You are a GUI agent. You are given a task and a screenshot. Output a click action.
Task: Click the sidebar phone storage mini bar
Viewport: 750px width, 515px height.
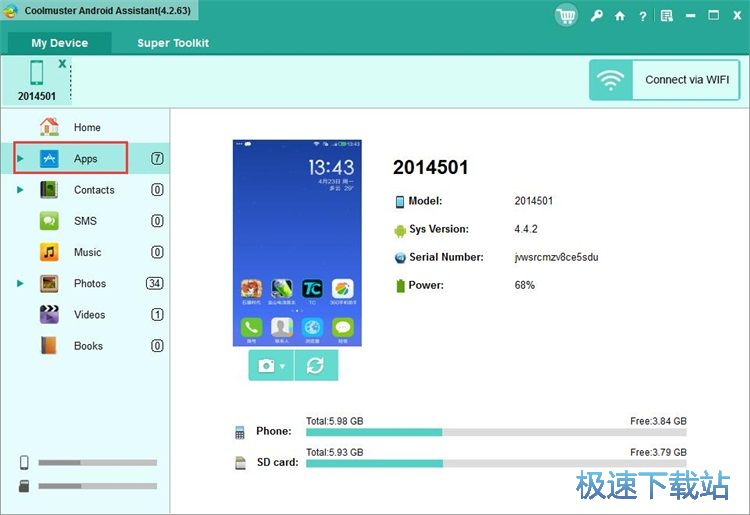(98, 462)
